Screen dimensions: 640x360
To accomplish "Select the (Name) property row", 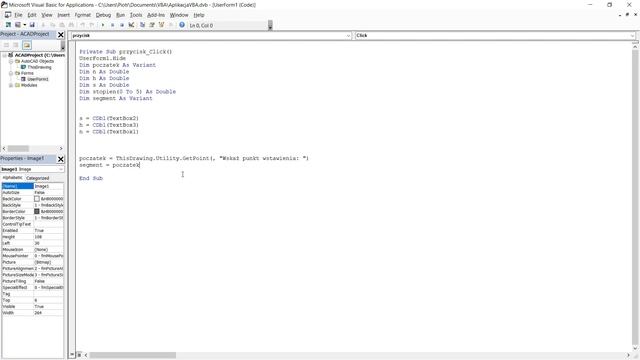I will 33,186.
